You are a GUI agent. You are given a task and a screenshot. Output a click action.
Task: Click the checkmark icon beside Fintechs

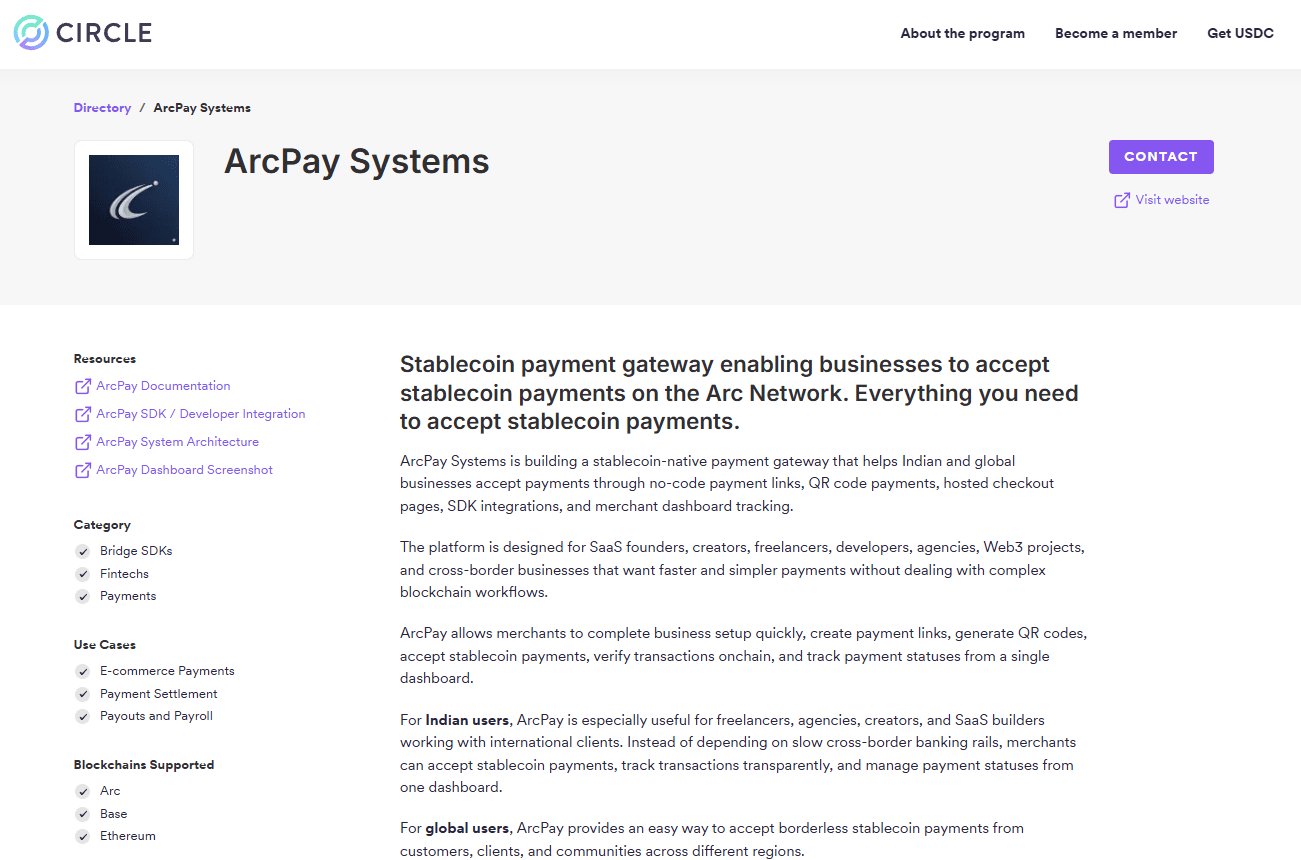(82, 574)
